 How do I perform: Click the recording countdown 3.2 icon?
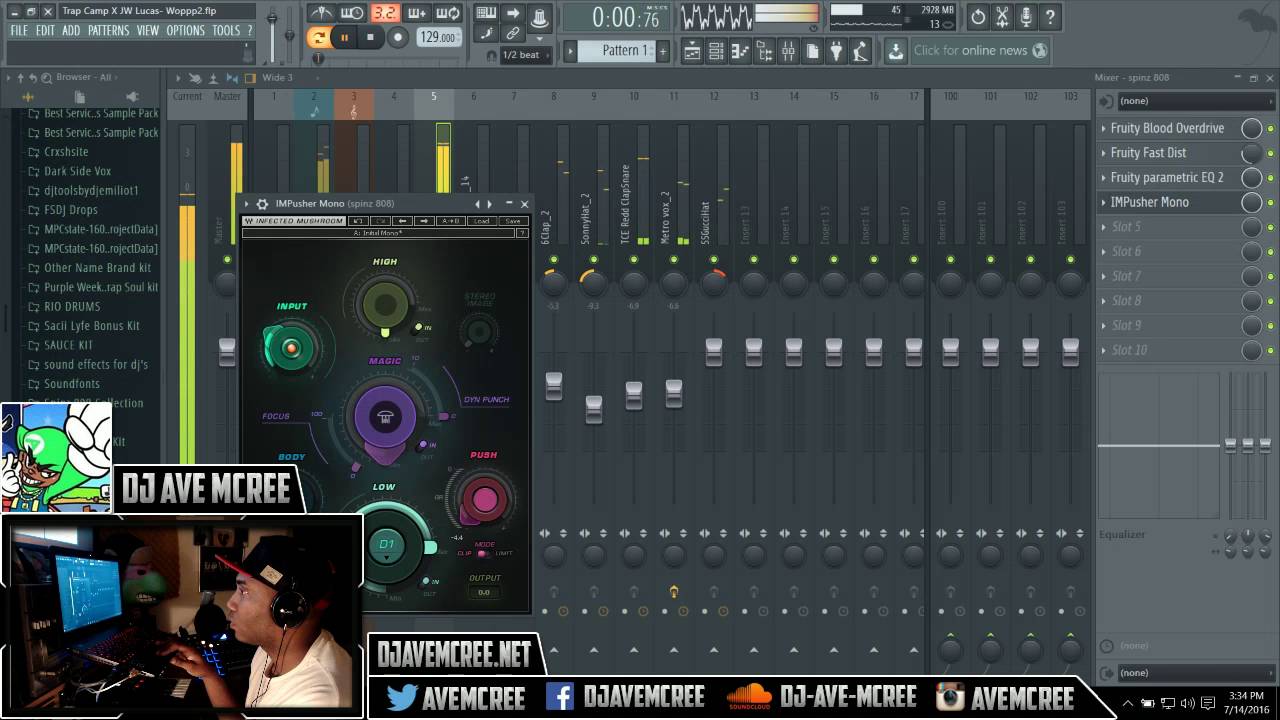[384, 13]
